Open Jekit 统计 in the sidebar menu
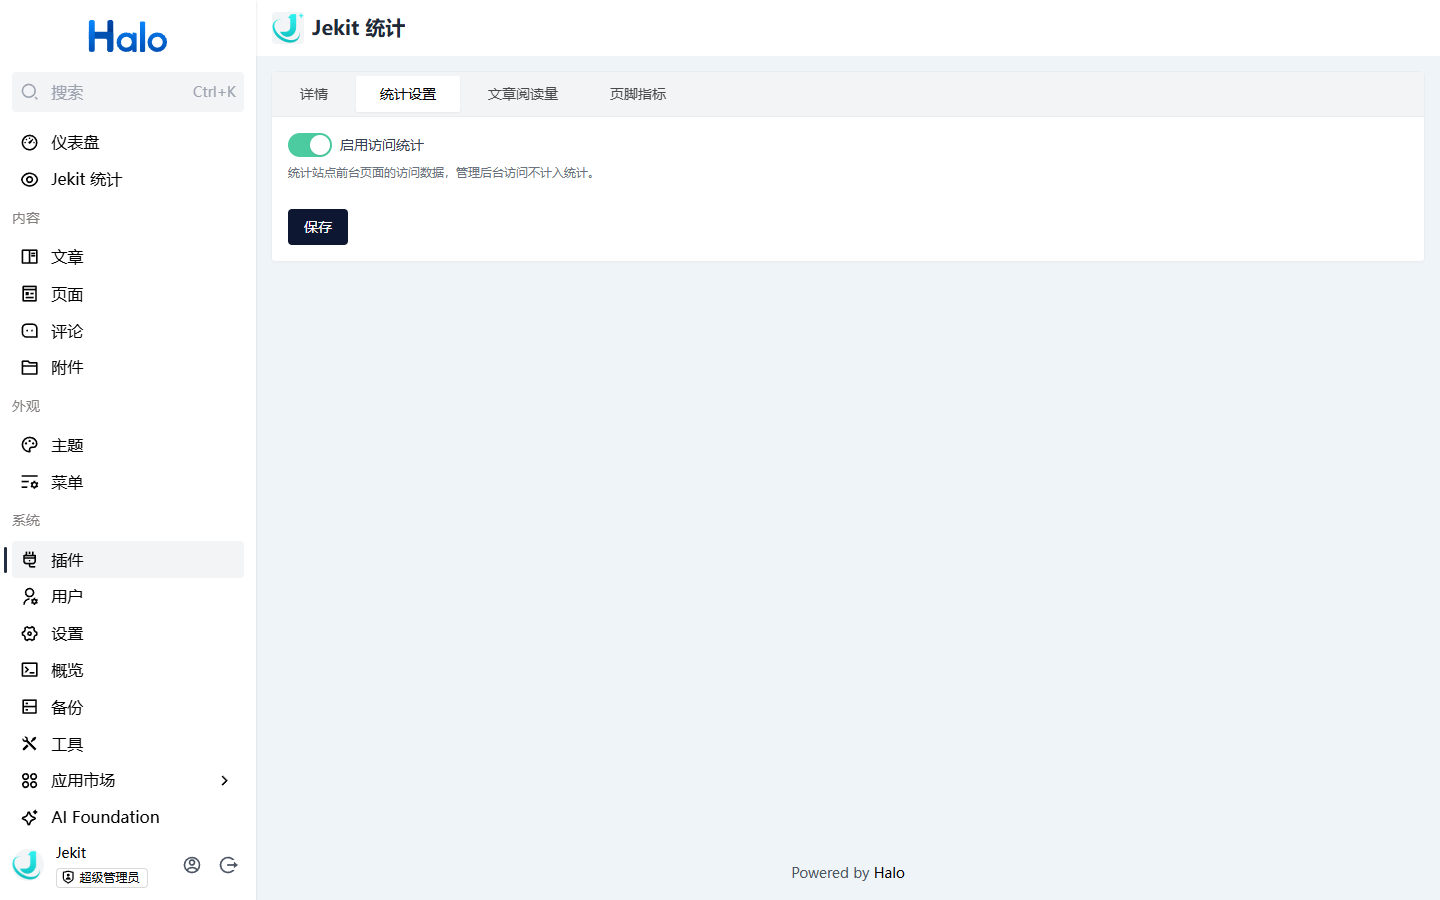Viewport: 1440px width, 900px height. coord(128,180)
